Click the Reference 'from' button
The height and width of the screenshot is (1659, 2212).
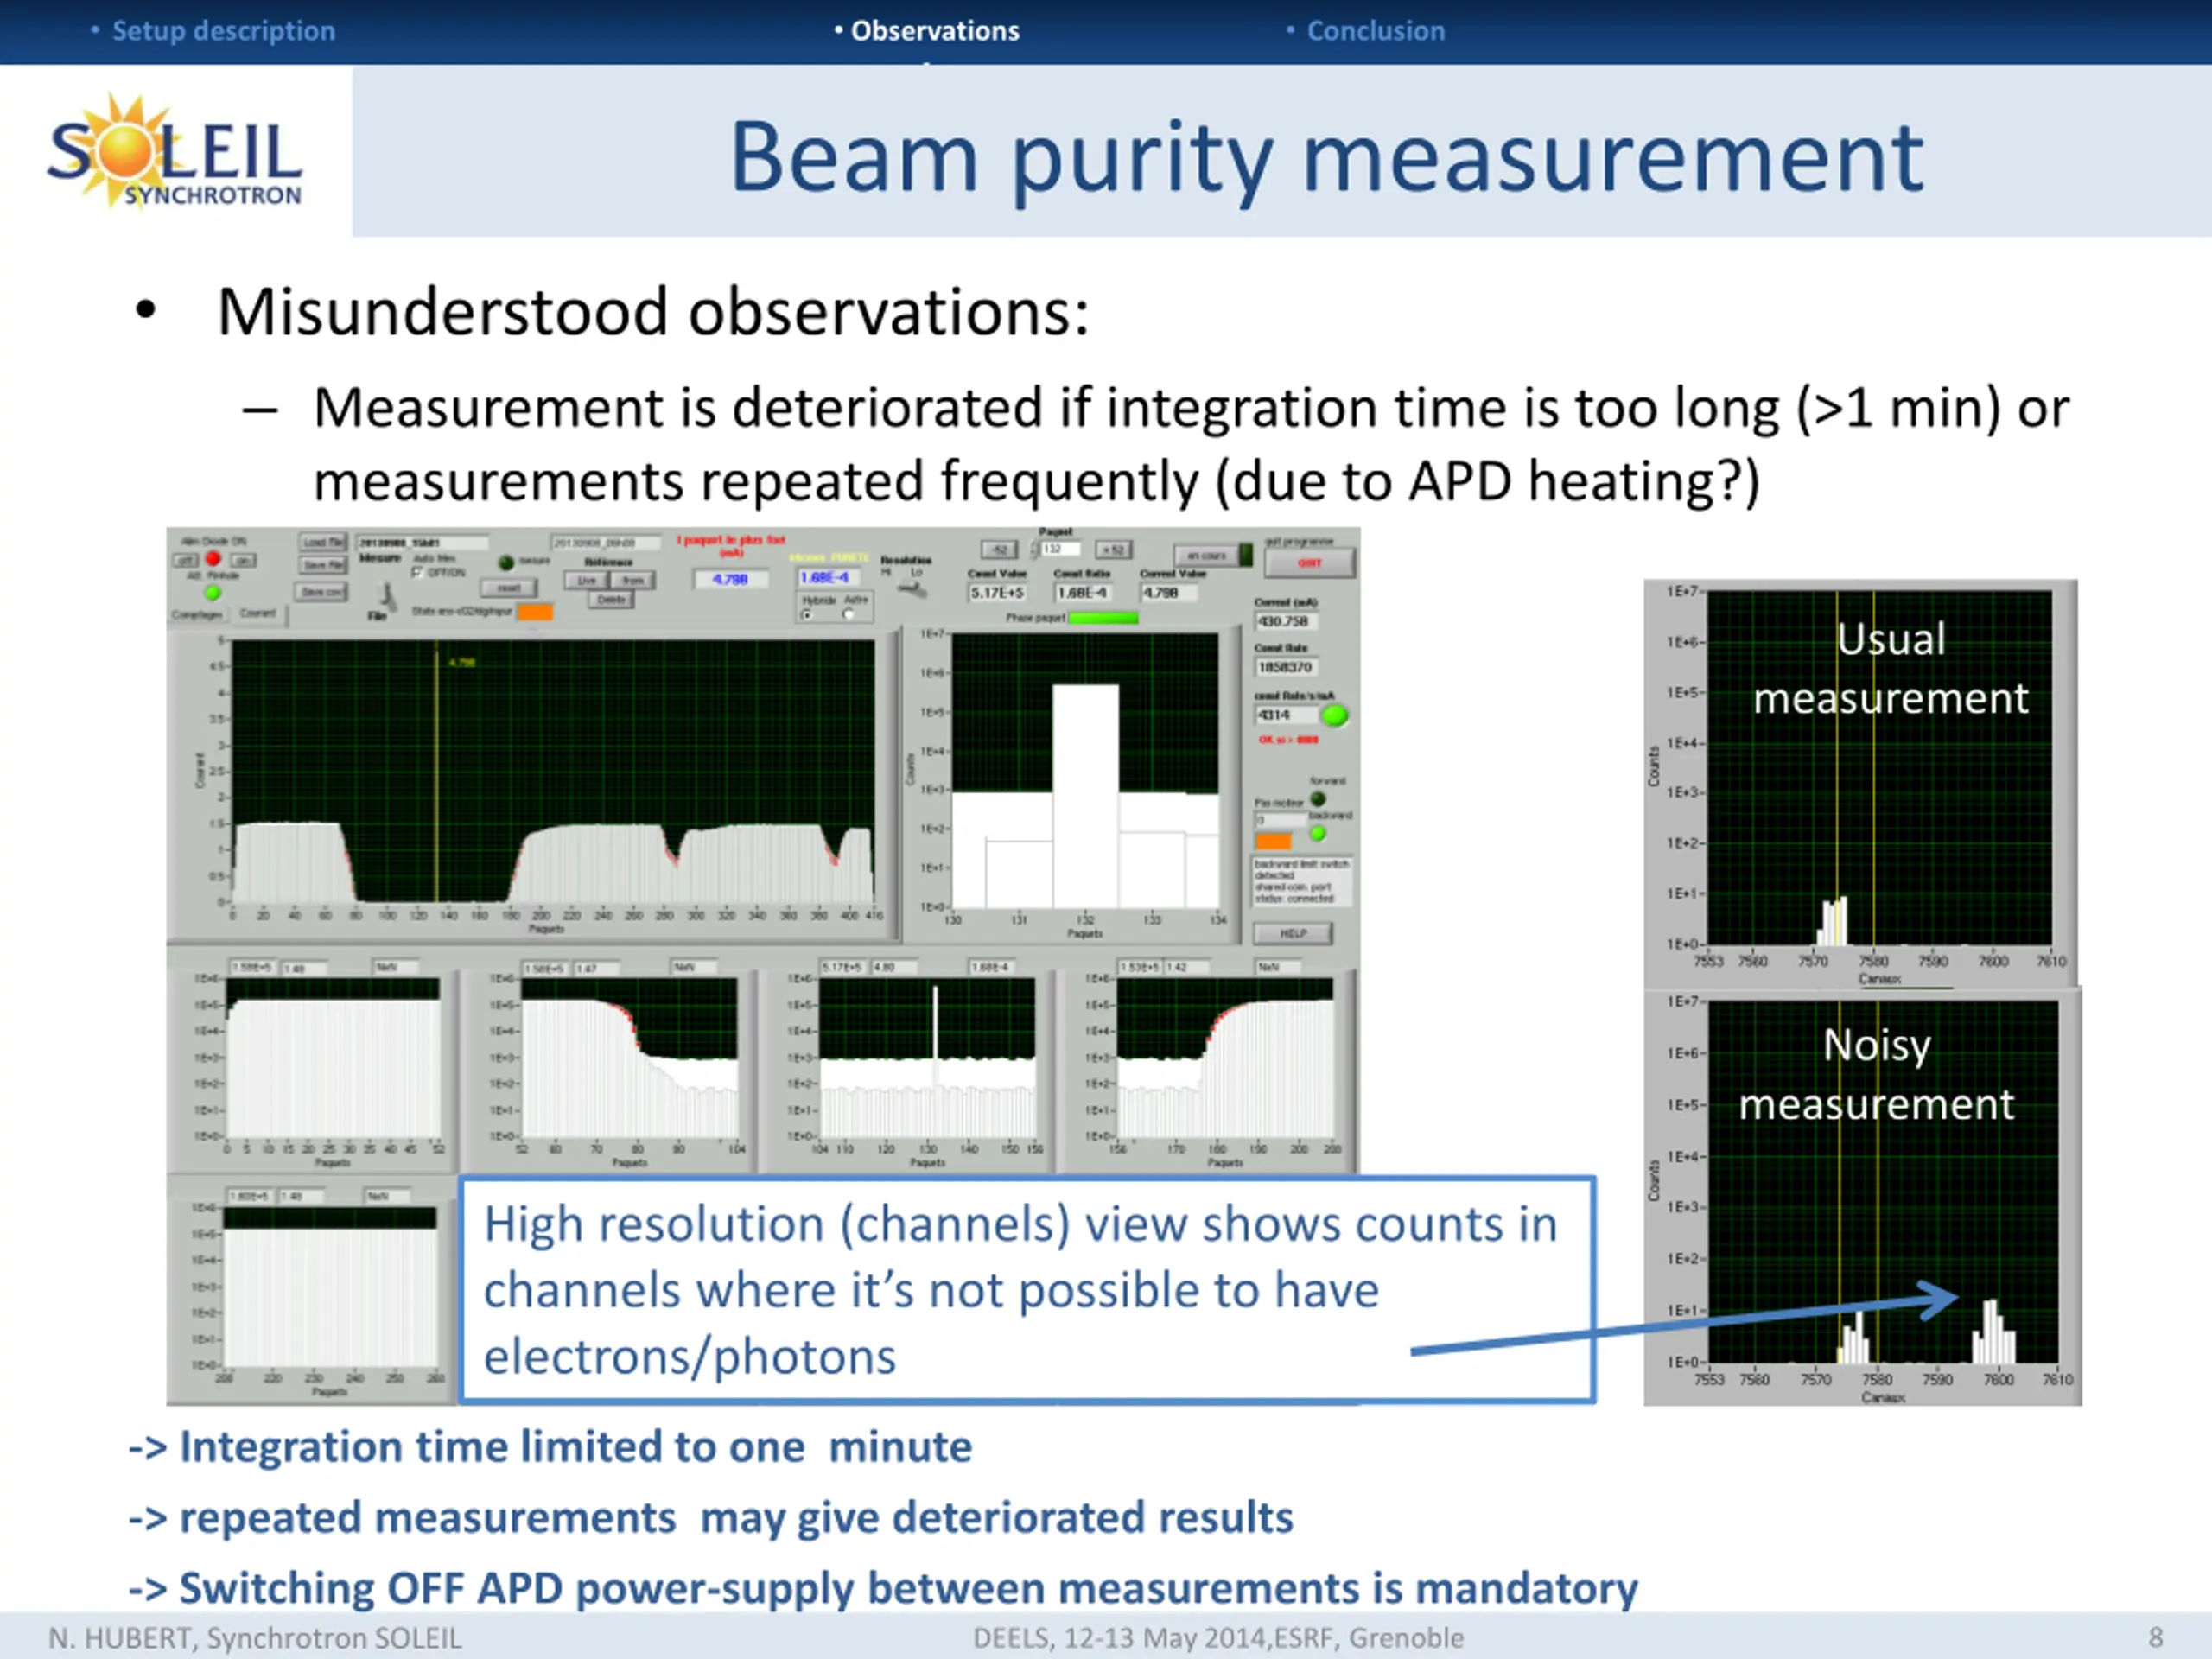tap(633, 581)
